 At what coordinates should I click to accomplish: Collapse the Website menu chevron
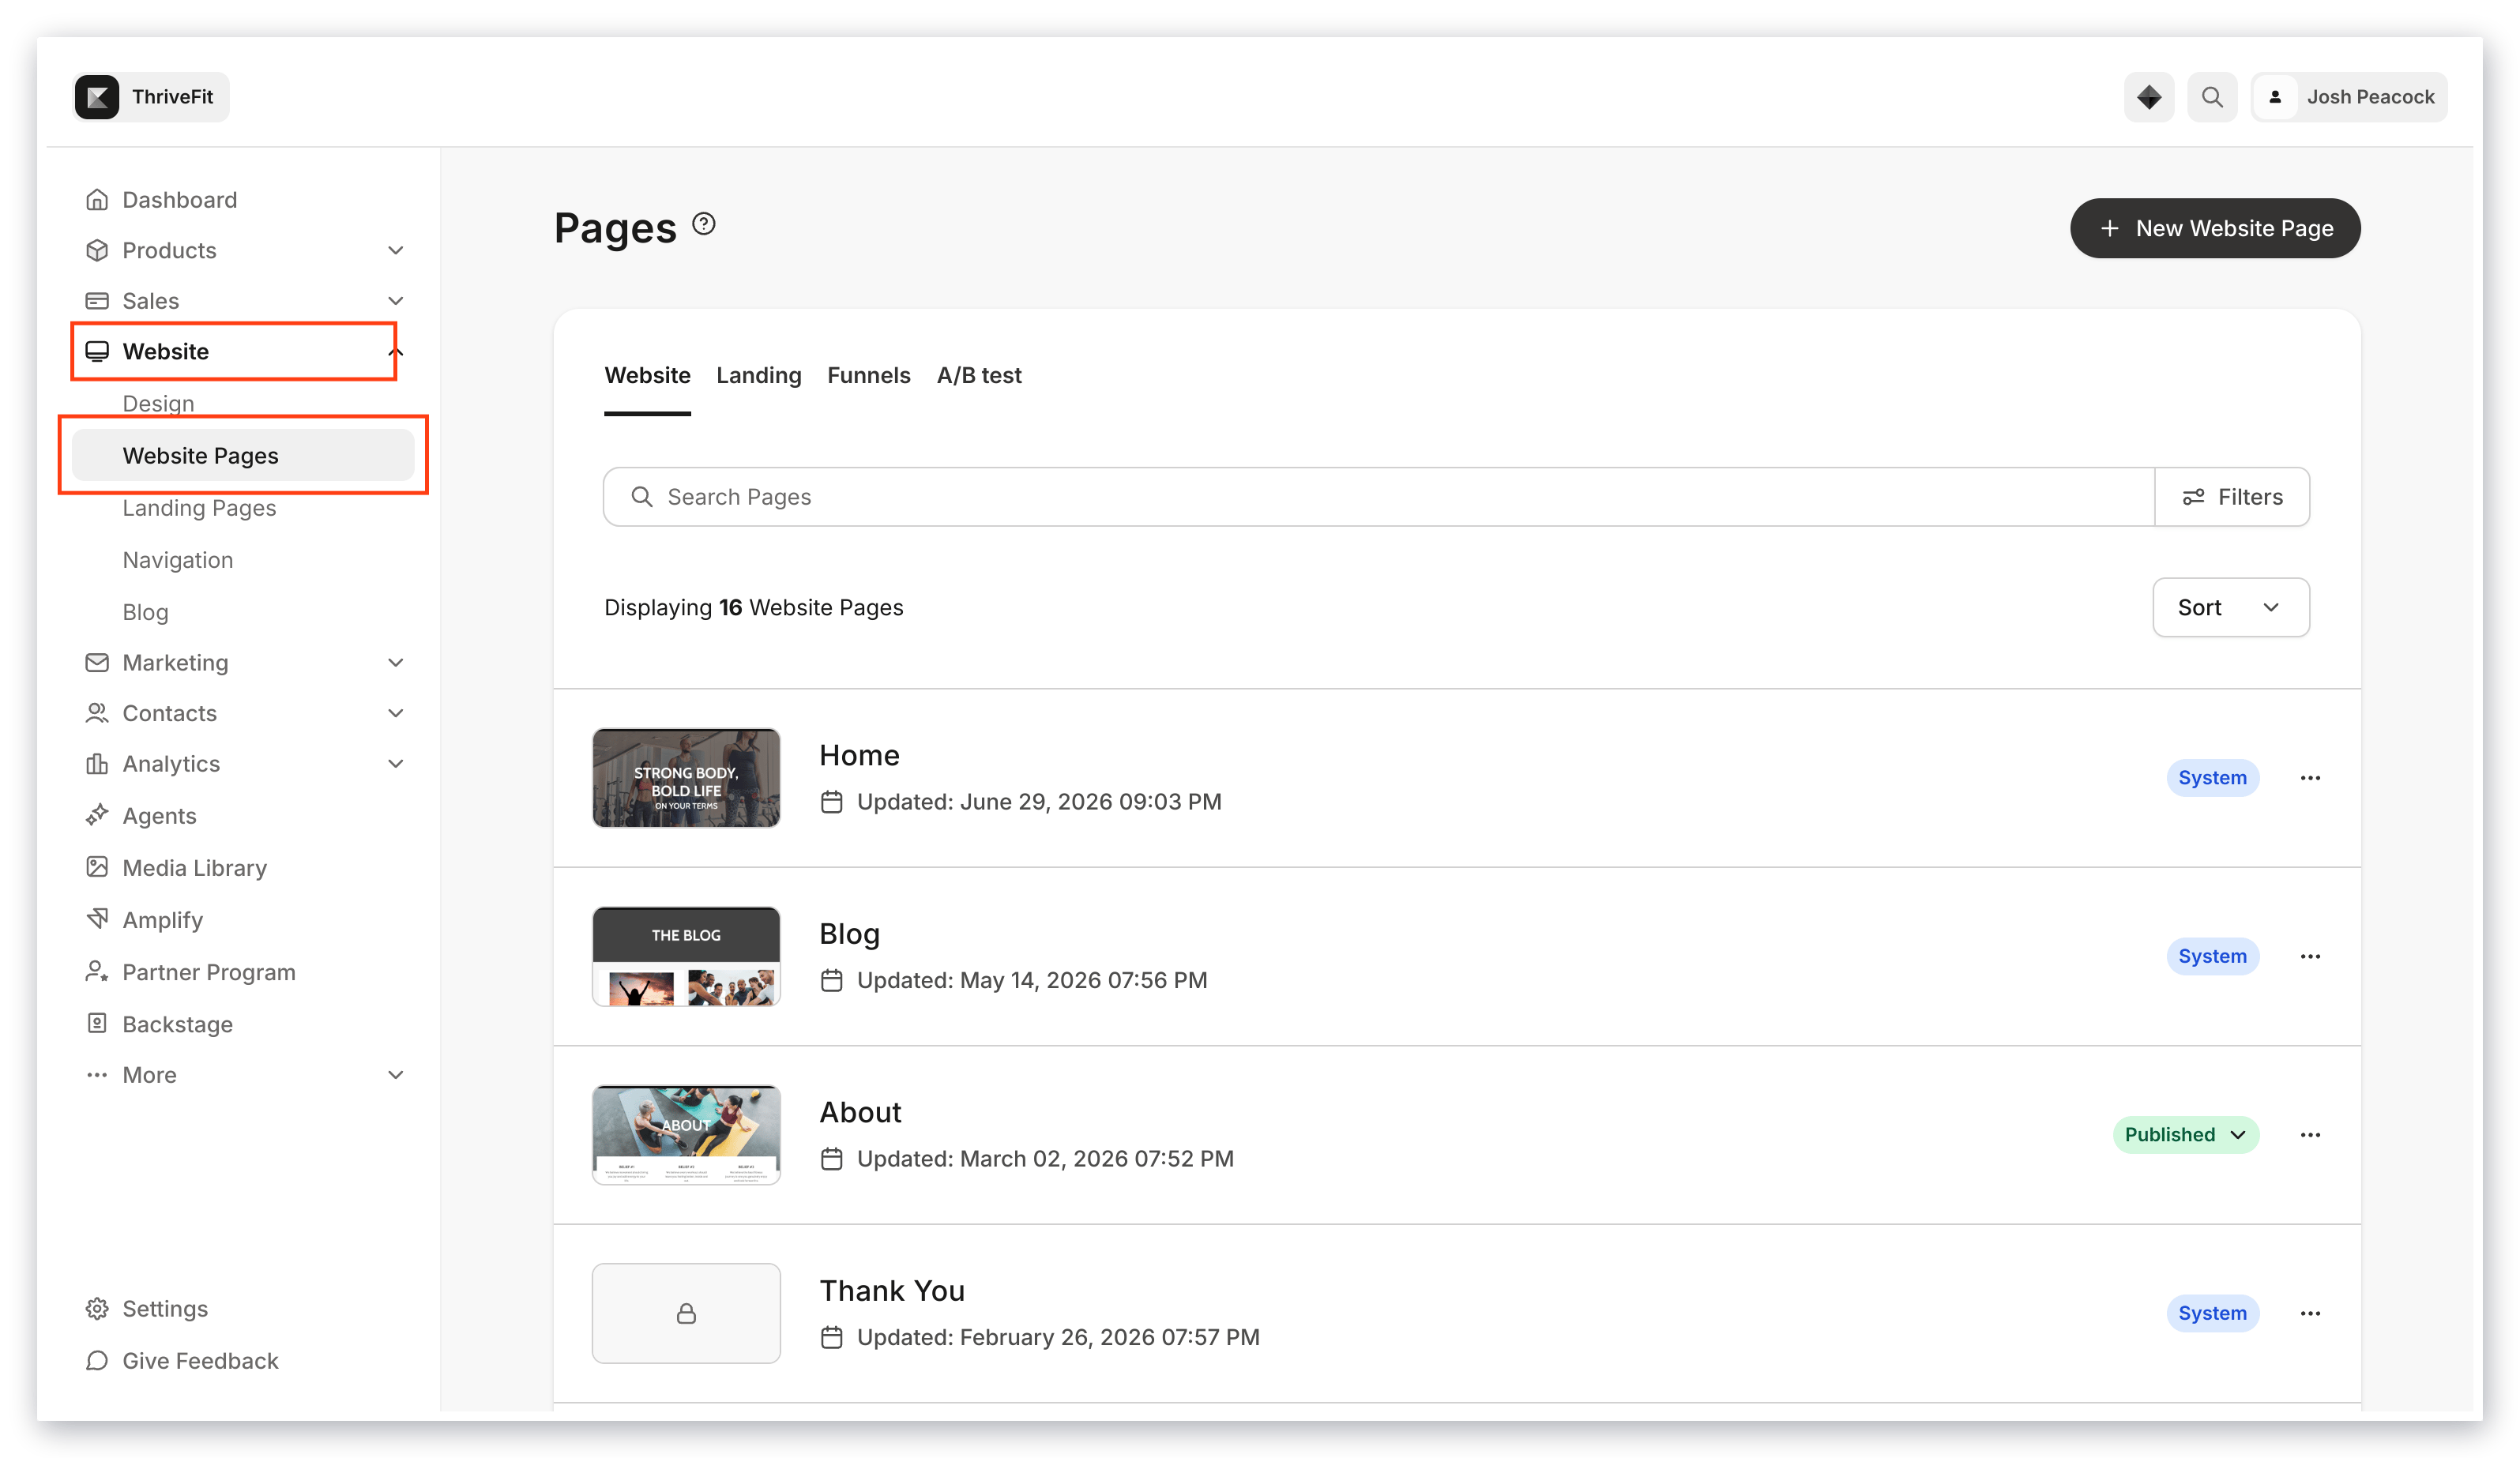point(396,351)
